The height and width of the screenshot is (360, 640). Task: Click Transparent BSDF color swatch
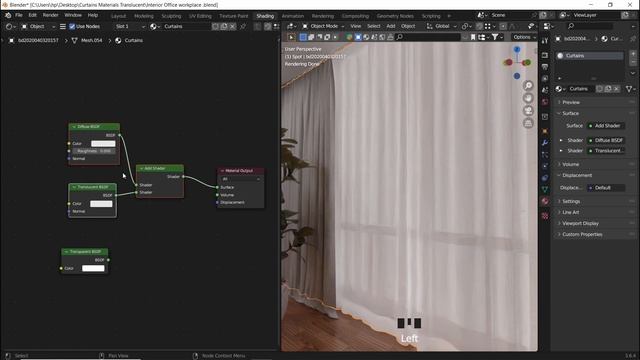tap(93, 268)
